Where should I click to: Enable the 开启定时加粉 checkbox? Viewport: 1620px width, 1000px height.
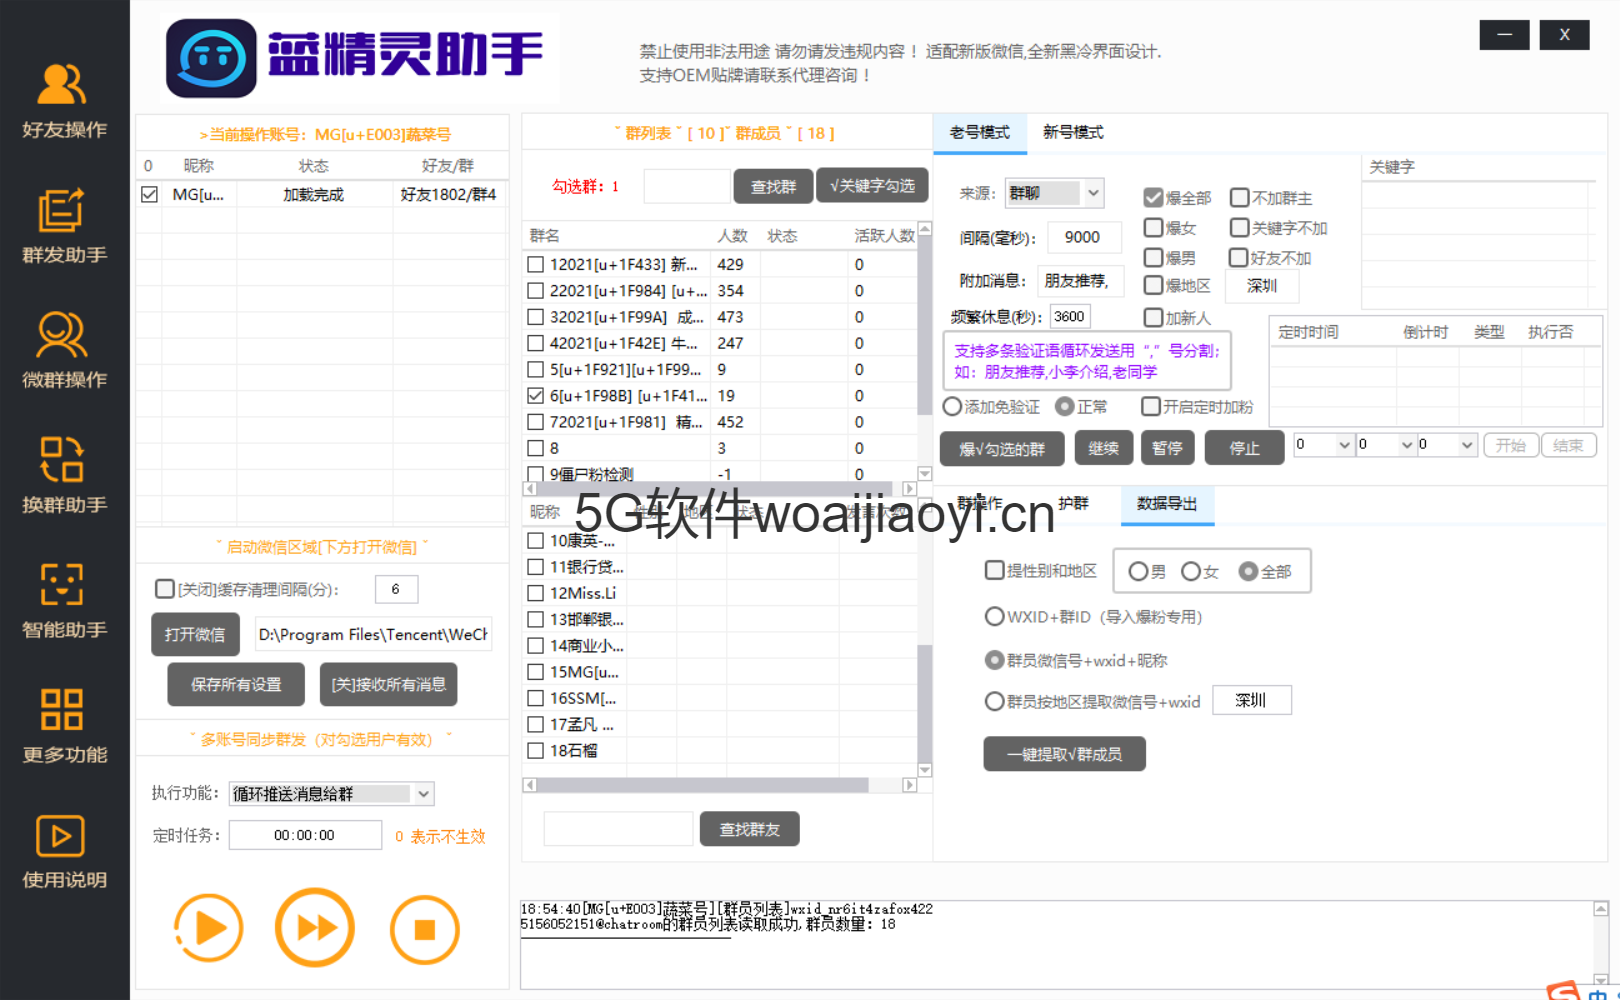[x=1151, y=406]
